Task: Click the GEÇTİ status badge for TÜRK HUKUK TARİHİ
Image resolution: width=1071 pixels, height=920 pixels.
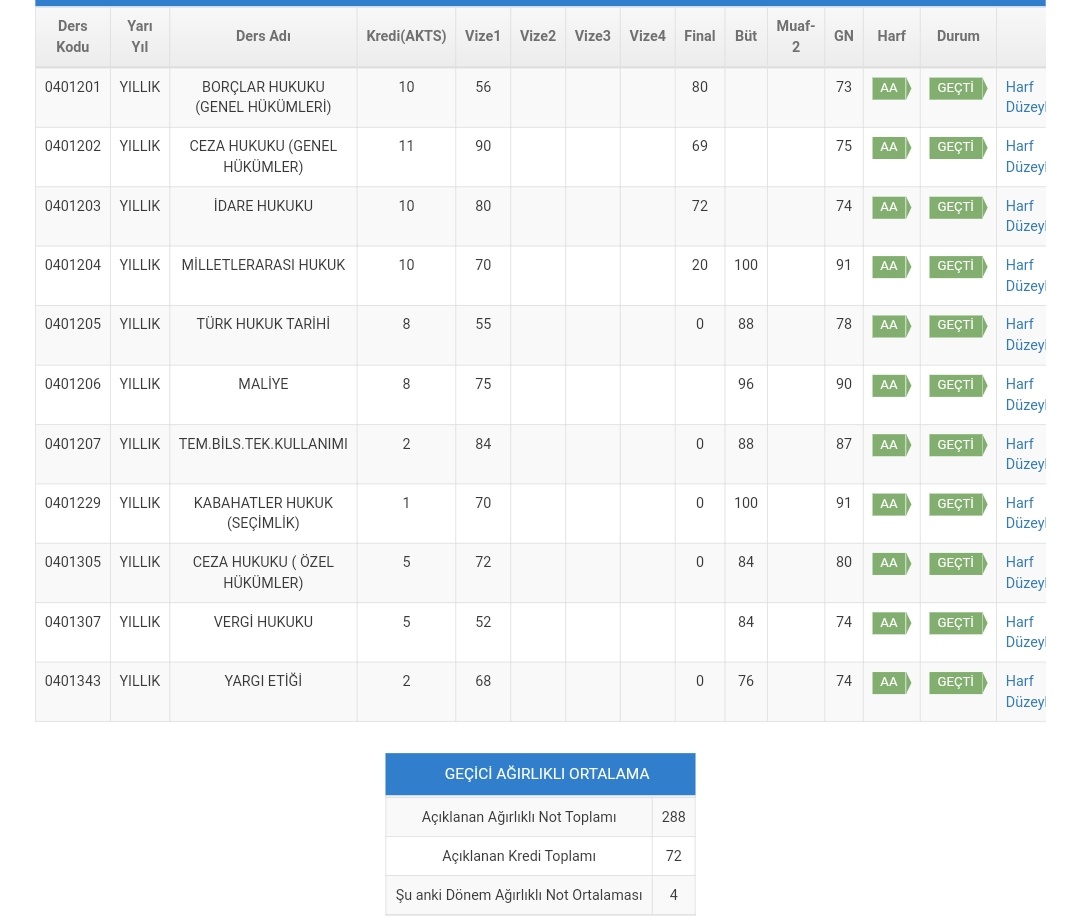Action: pos(958,325)
